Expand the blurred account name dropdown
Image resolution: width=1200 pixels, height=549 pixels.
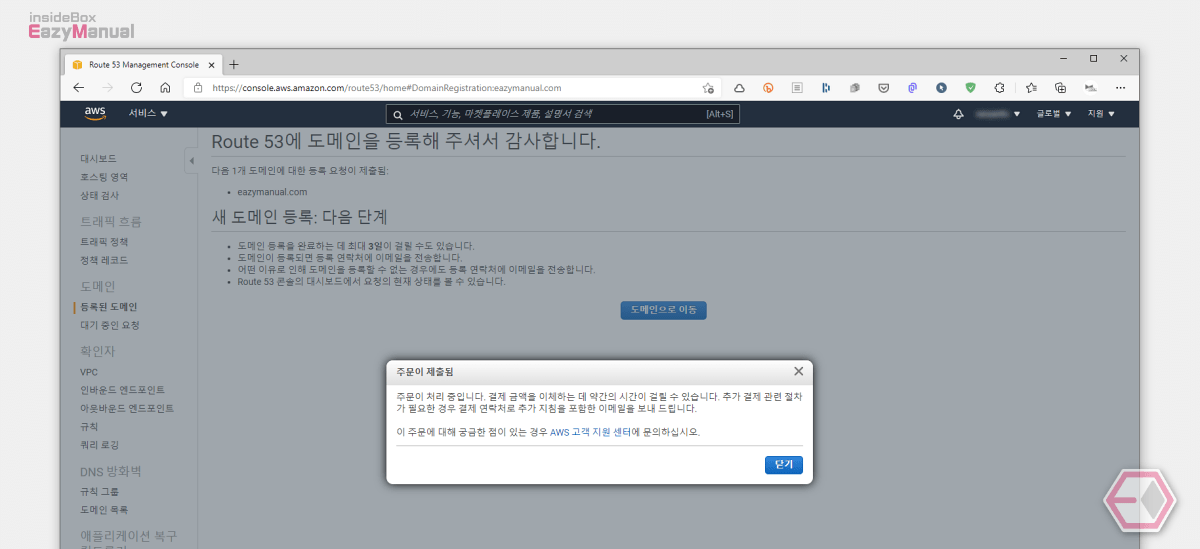999,114
